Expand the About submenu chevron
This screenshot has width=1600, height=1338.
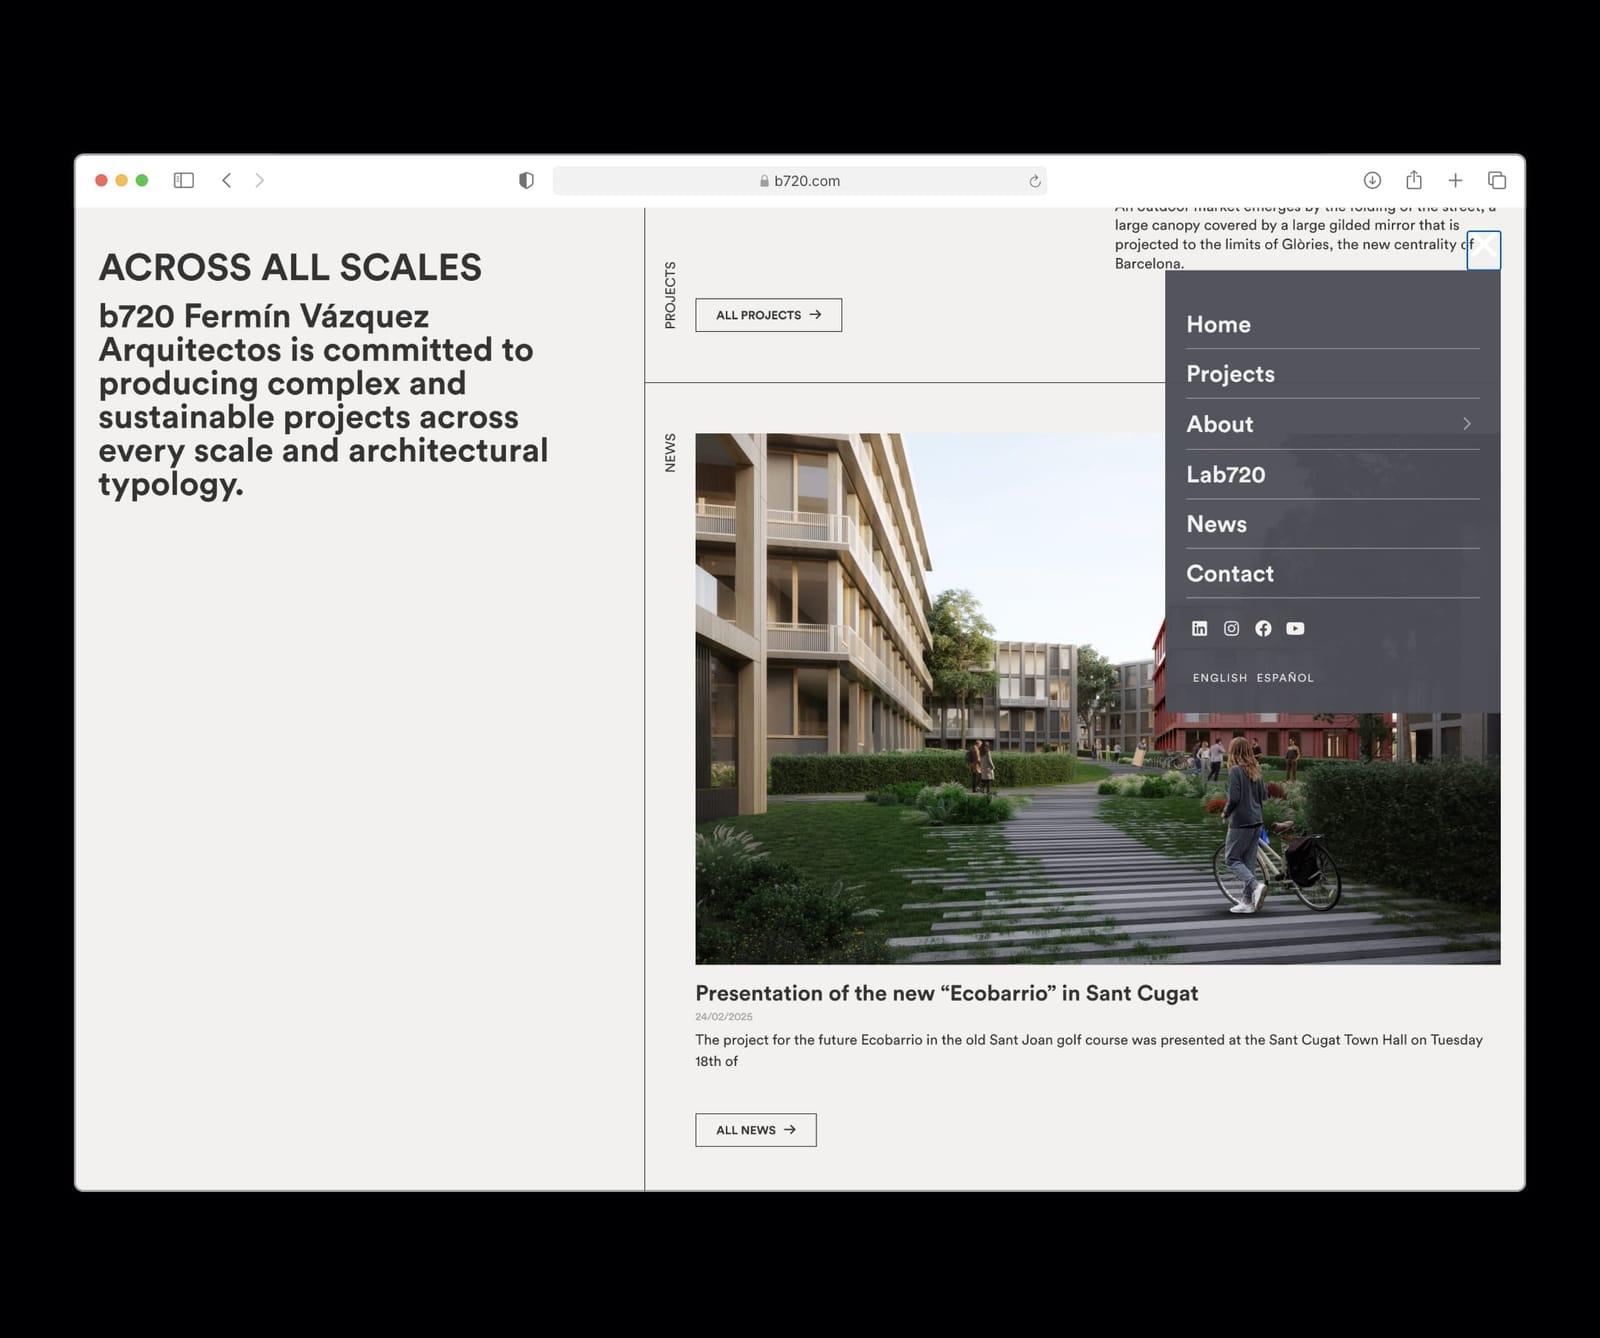pyautogui.click(x=1467, y=424)
